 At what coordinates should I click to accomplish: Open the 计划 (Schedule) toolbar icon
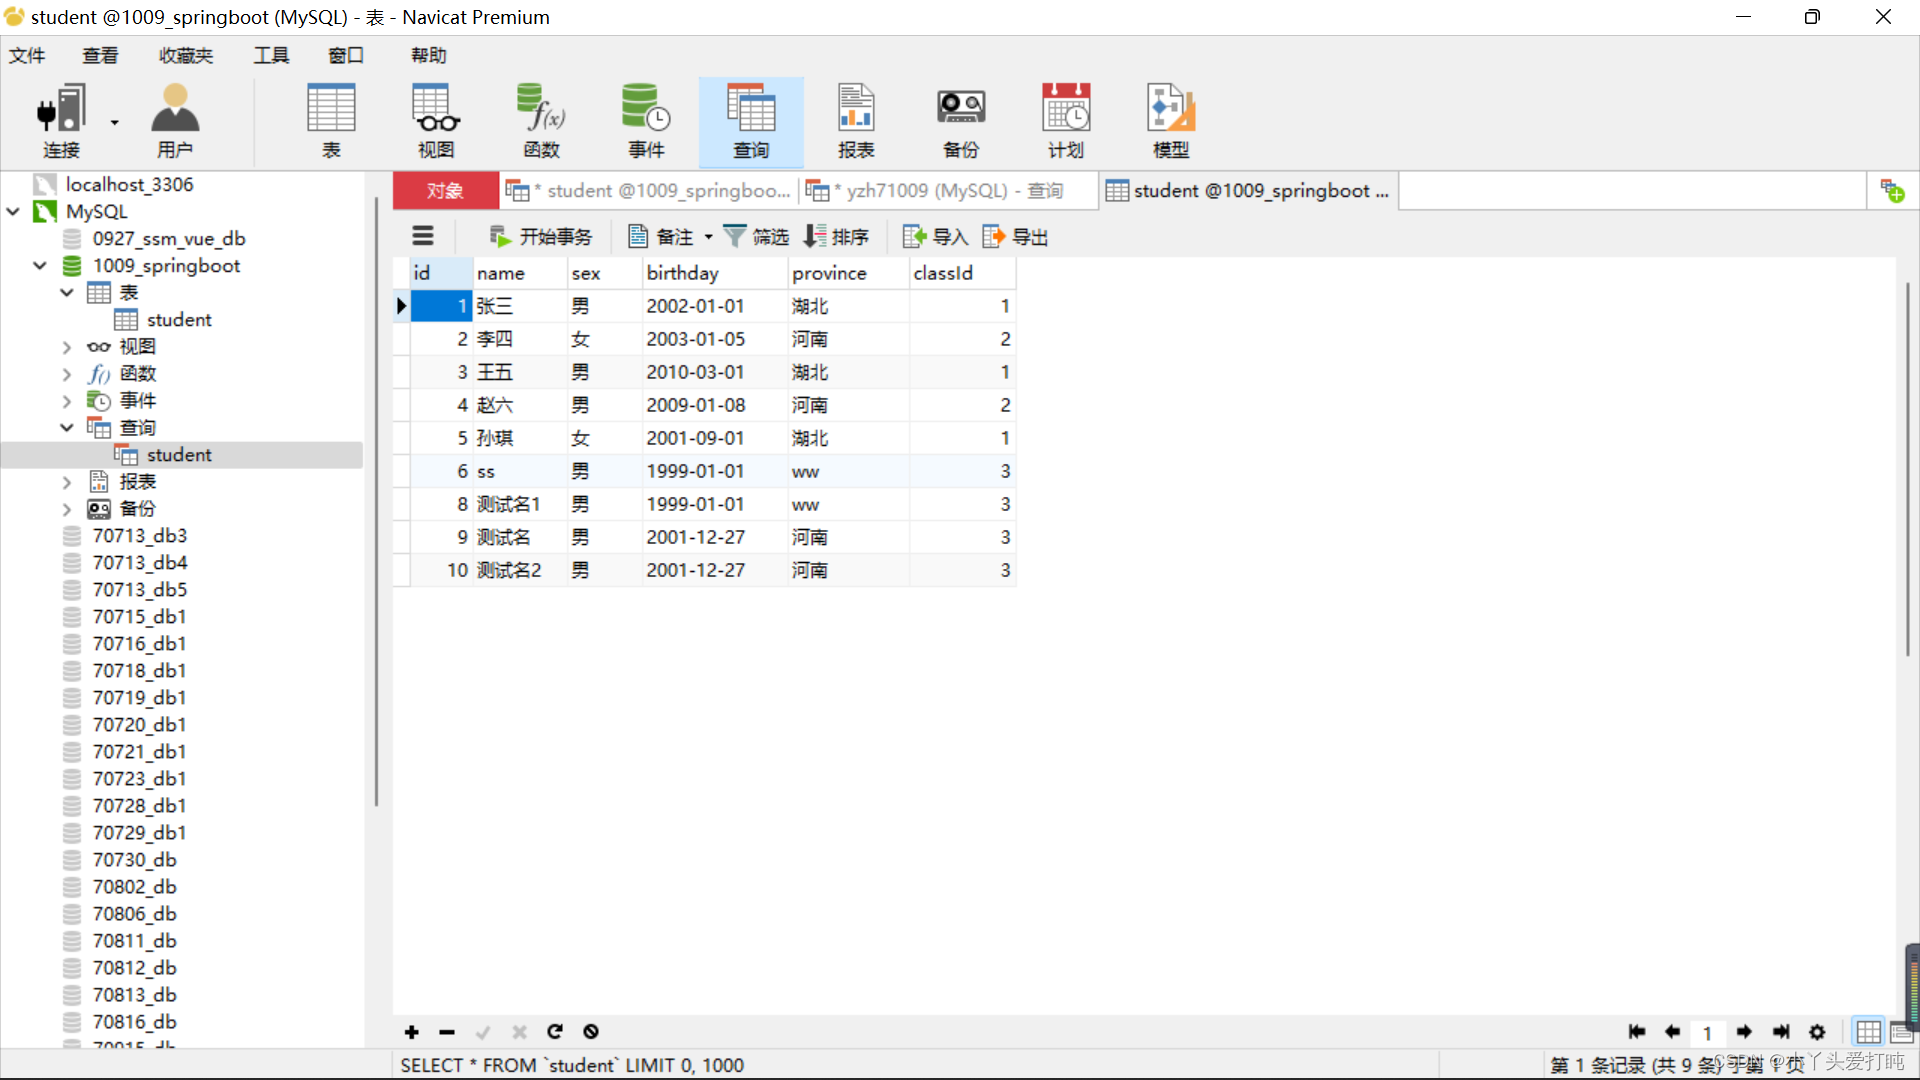pos(1066,121)
